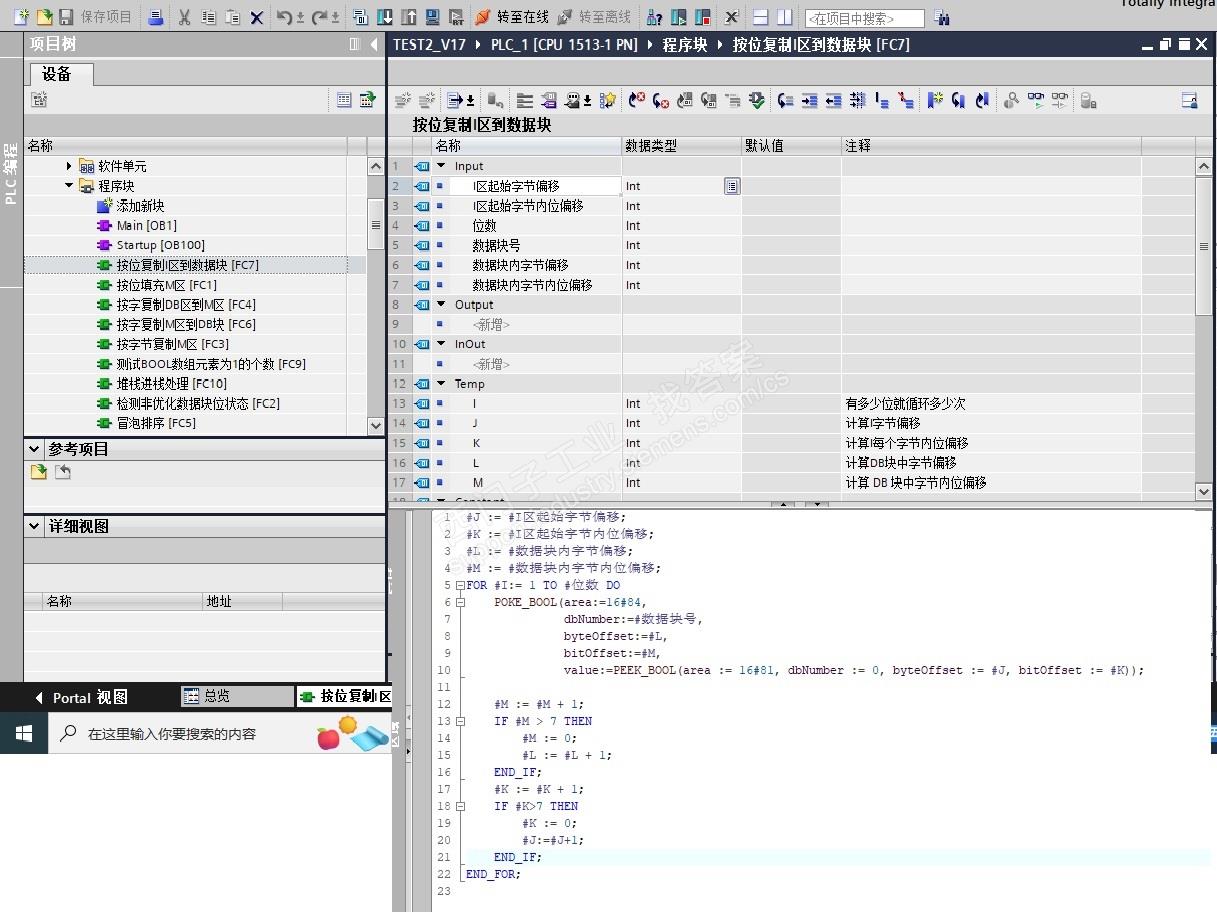Switch to the 总览 overview tab

(x=216, y=697)
